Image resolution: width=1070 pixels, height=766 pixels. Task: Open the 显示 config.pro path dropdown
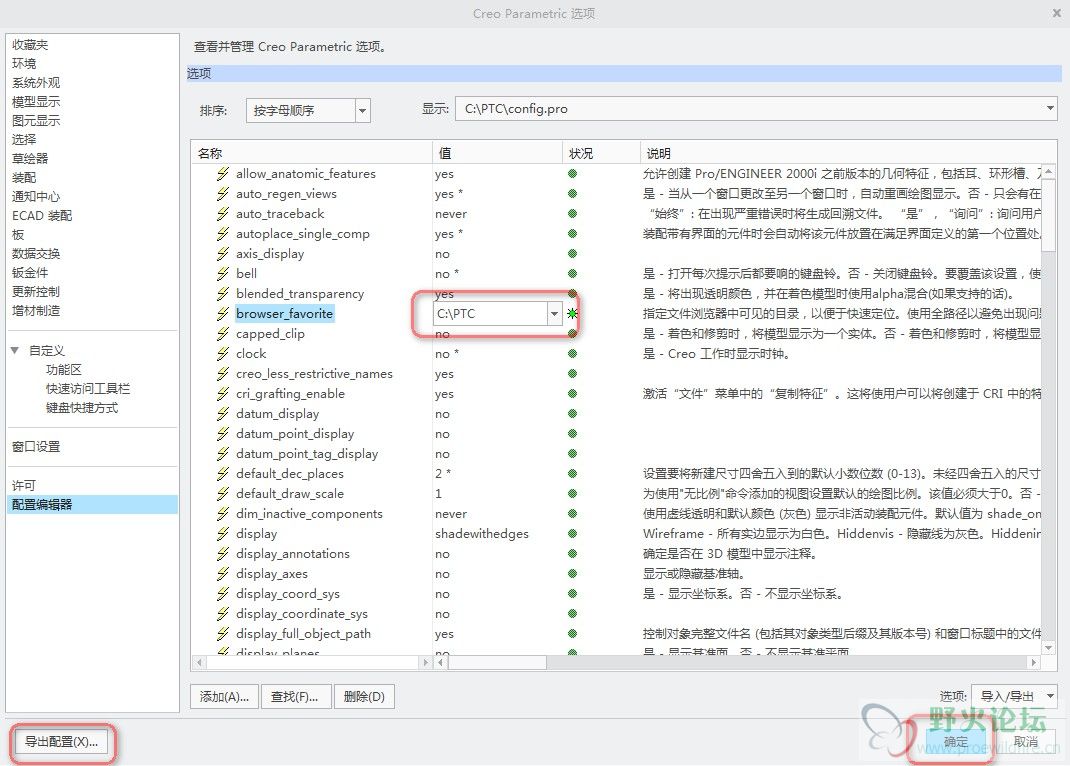tap(1050, 108)
